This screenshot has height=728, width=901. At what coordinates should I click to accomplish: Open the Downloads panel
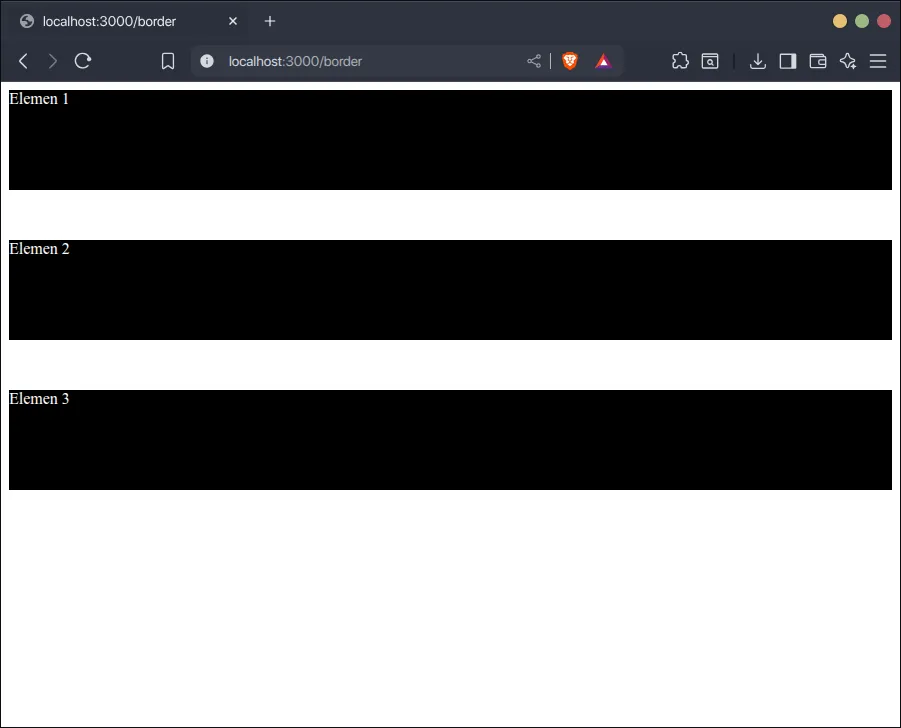[758, 61]
